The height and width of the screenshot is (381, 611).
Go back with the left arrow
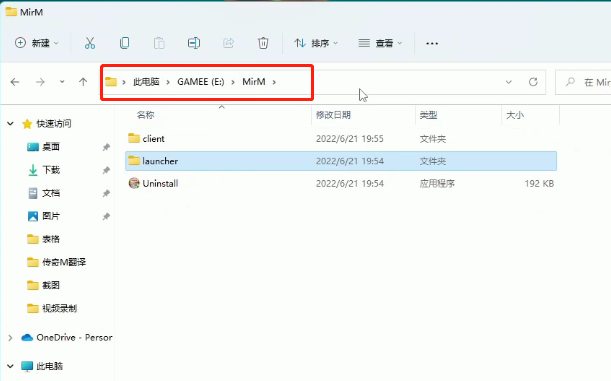pos(15,82)
